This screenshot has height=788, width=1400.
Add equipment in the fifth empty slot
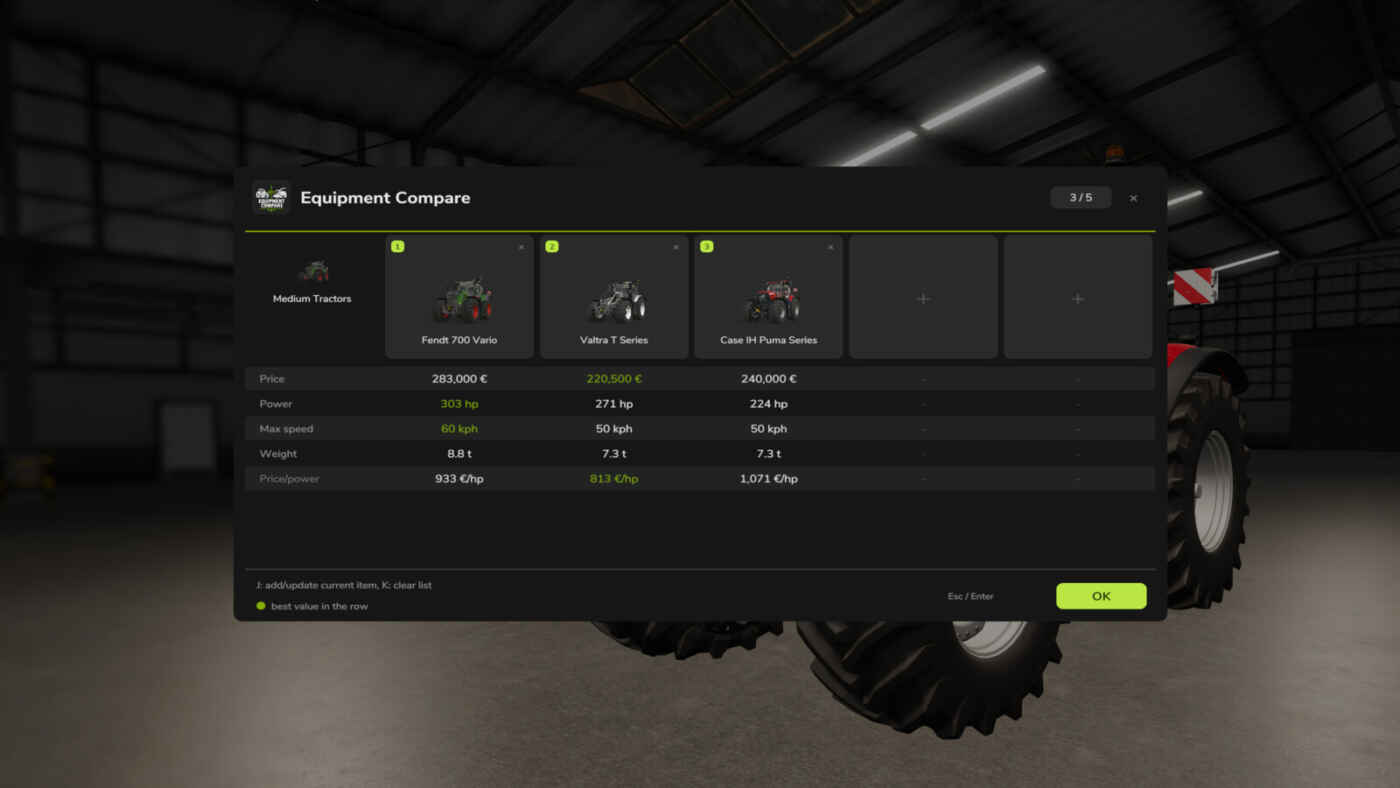1078,297
